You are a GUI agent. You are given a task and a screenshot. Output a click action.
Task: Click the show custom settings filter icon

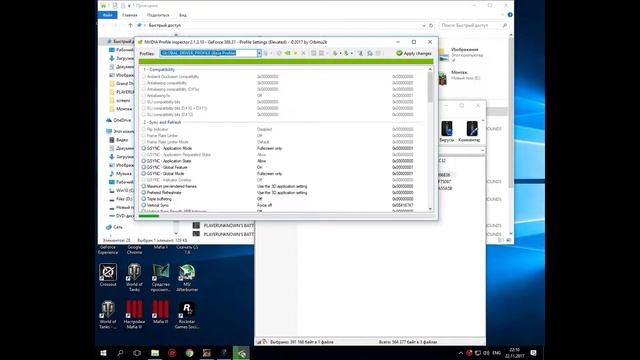point(360,53)
